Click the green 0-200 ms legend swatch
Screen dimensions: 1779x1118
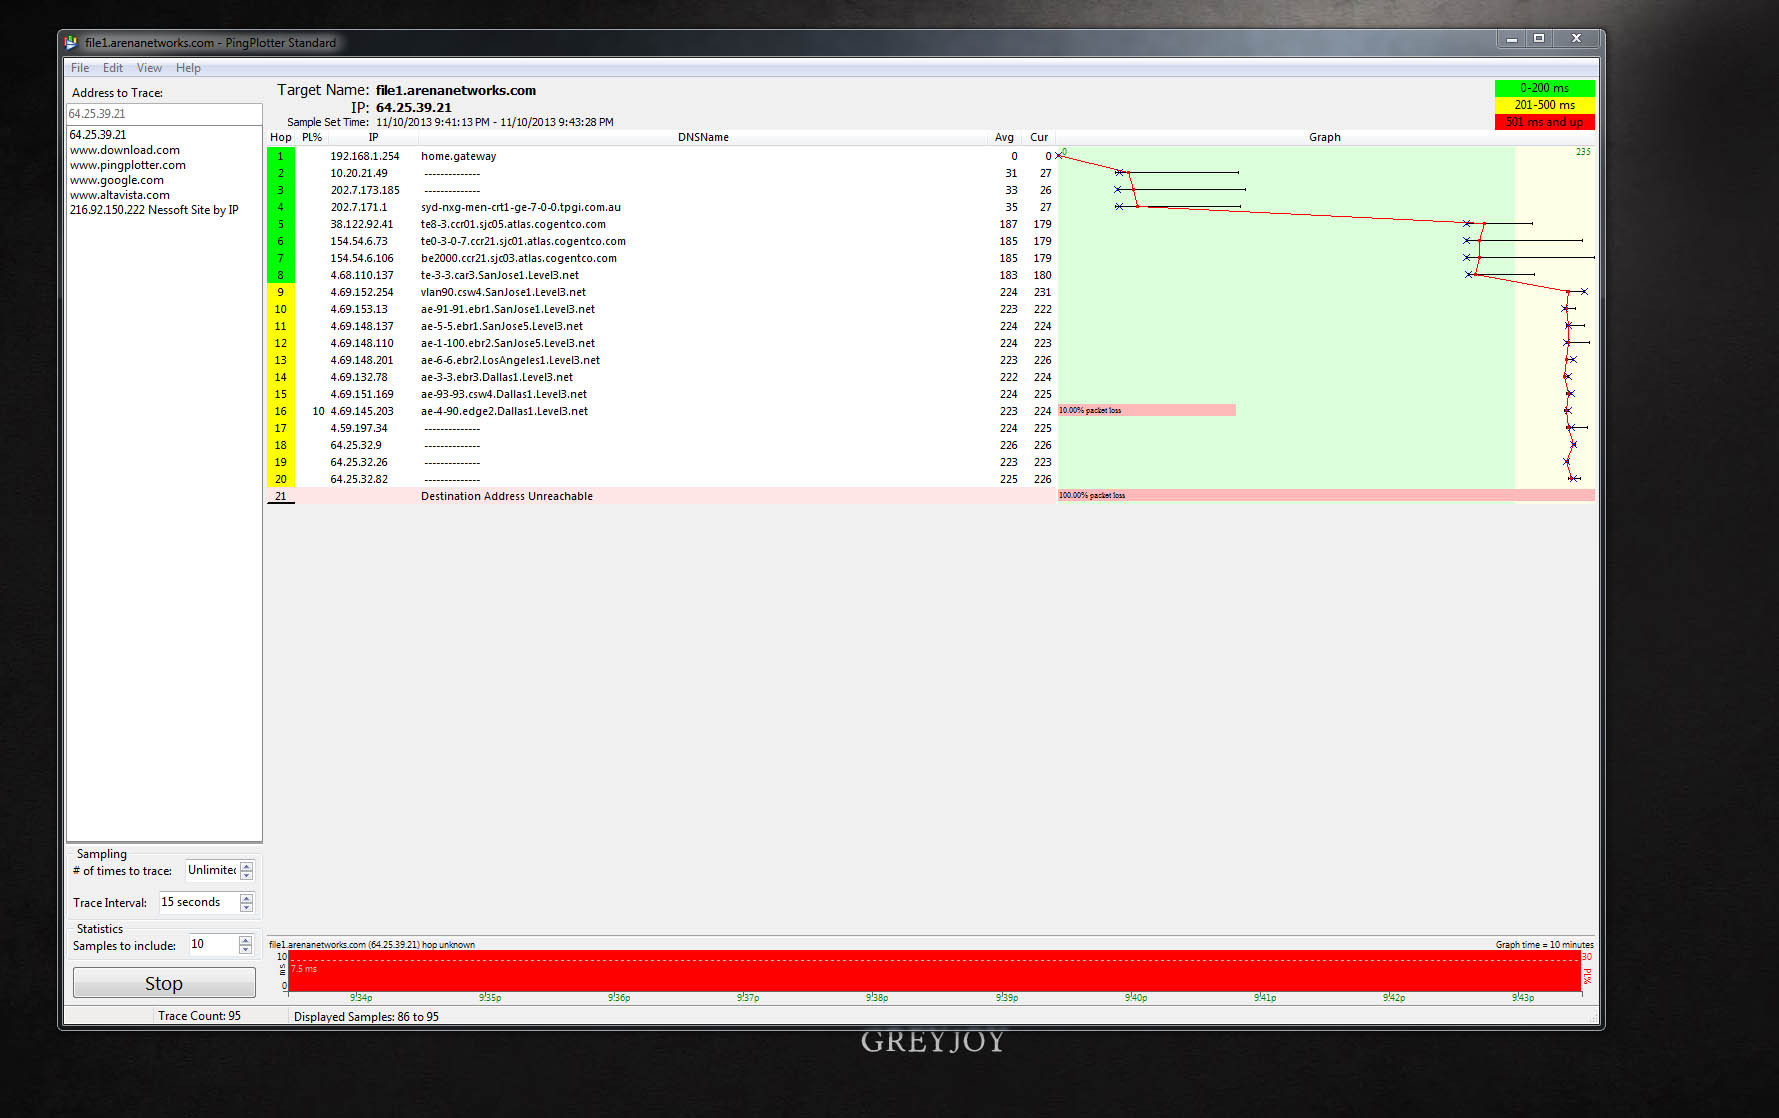[x=1544, y=88]
